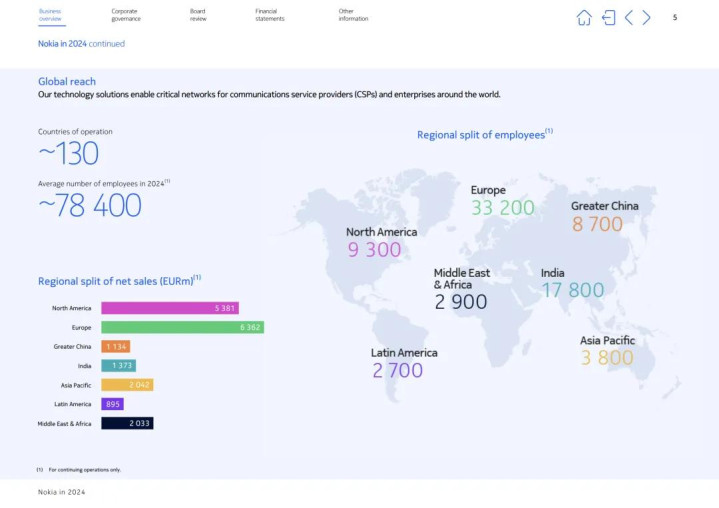
Task: Go to the next page arrow
Action: (x=647, y=18)
